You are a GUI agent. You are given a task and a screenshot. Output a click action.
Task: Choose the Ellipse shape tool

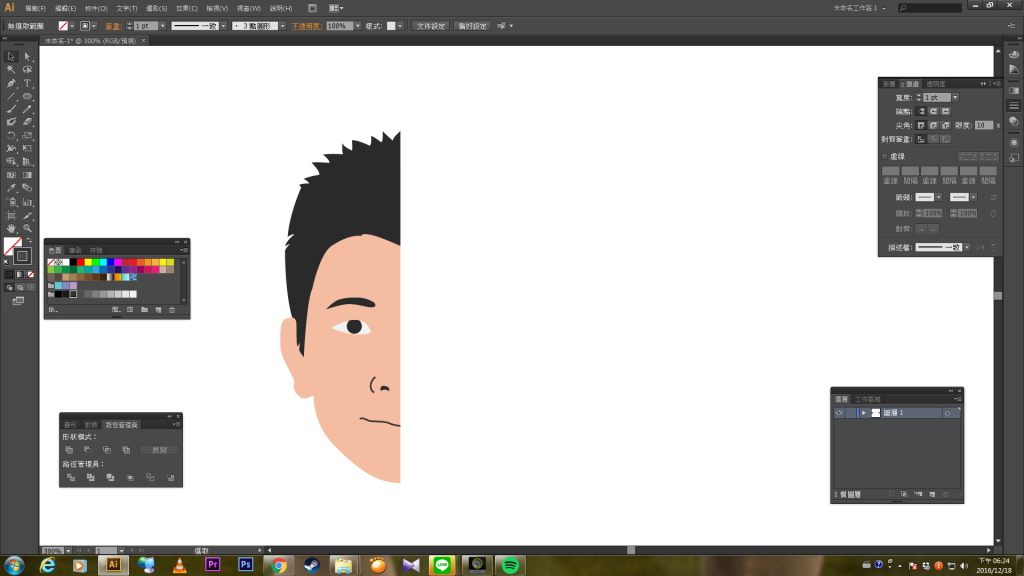27,96
